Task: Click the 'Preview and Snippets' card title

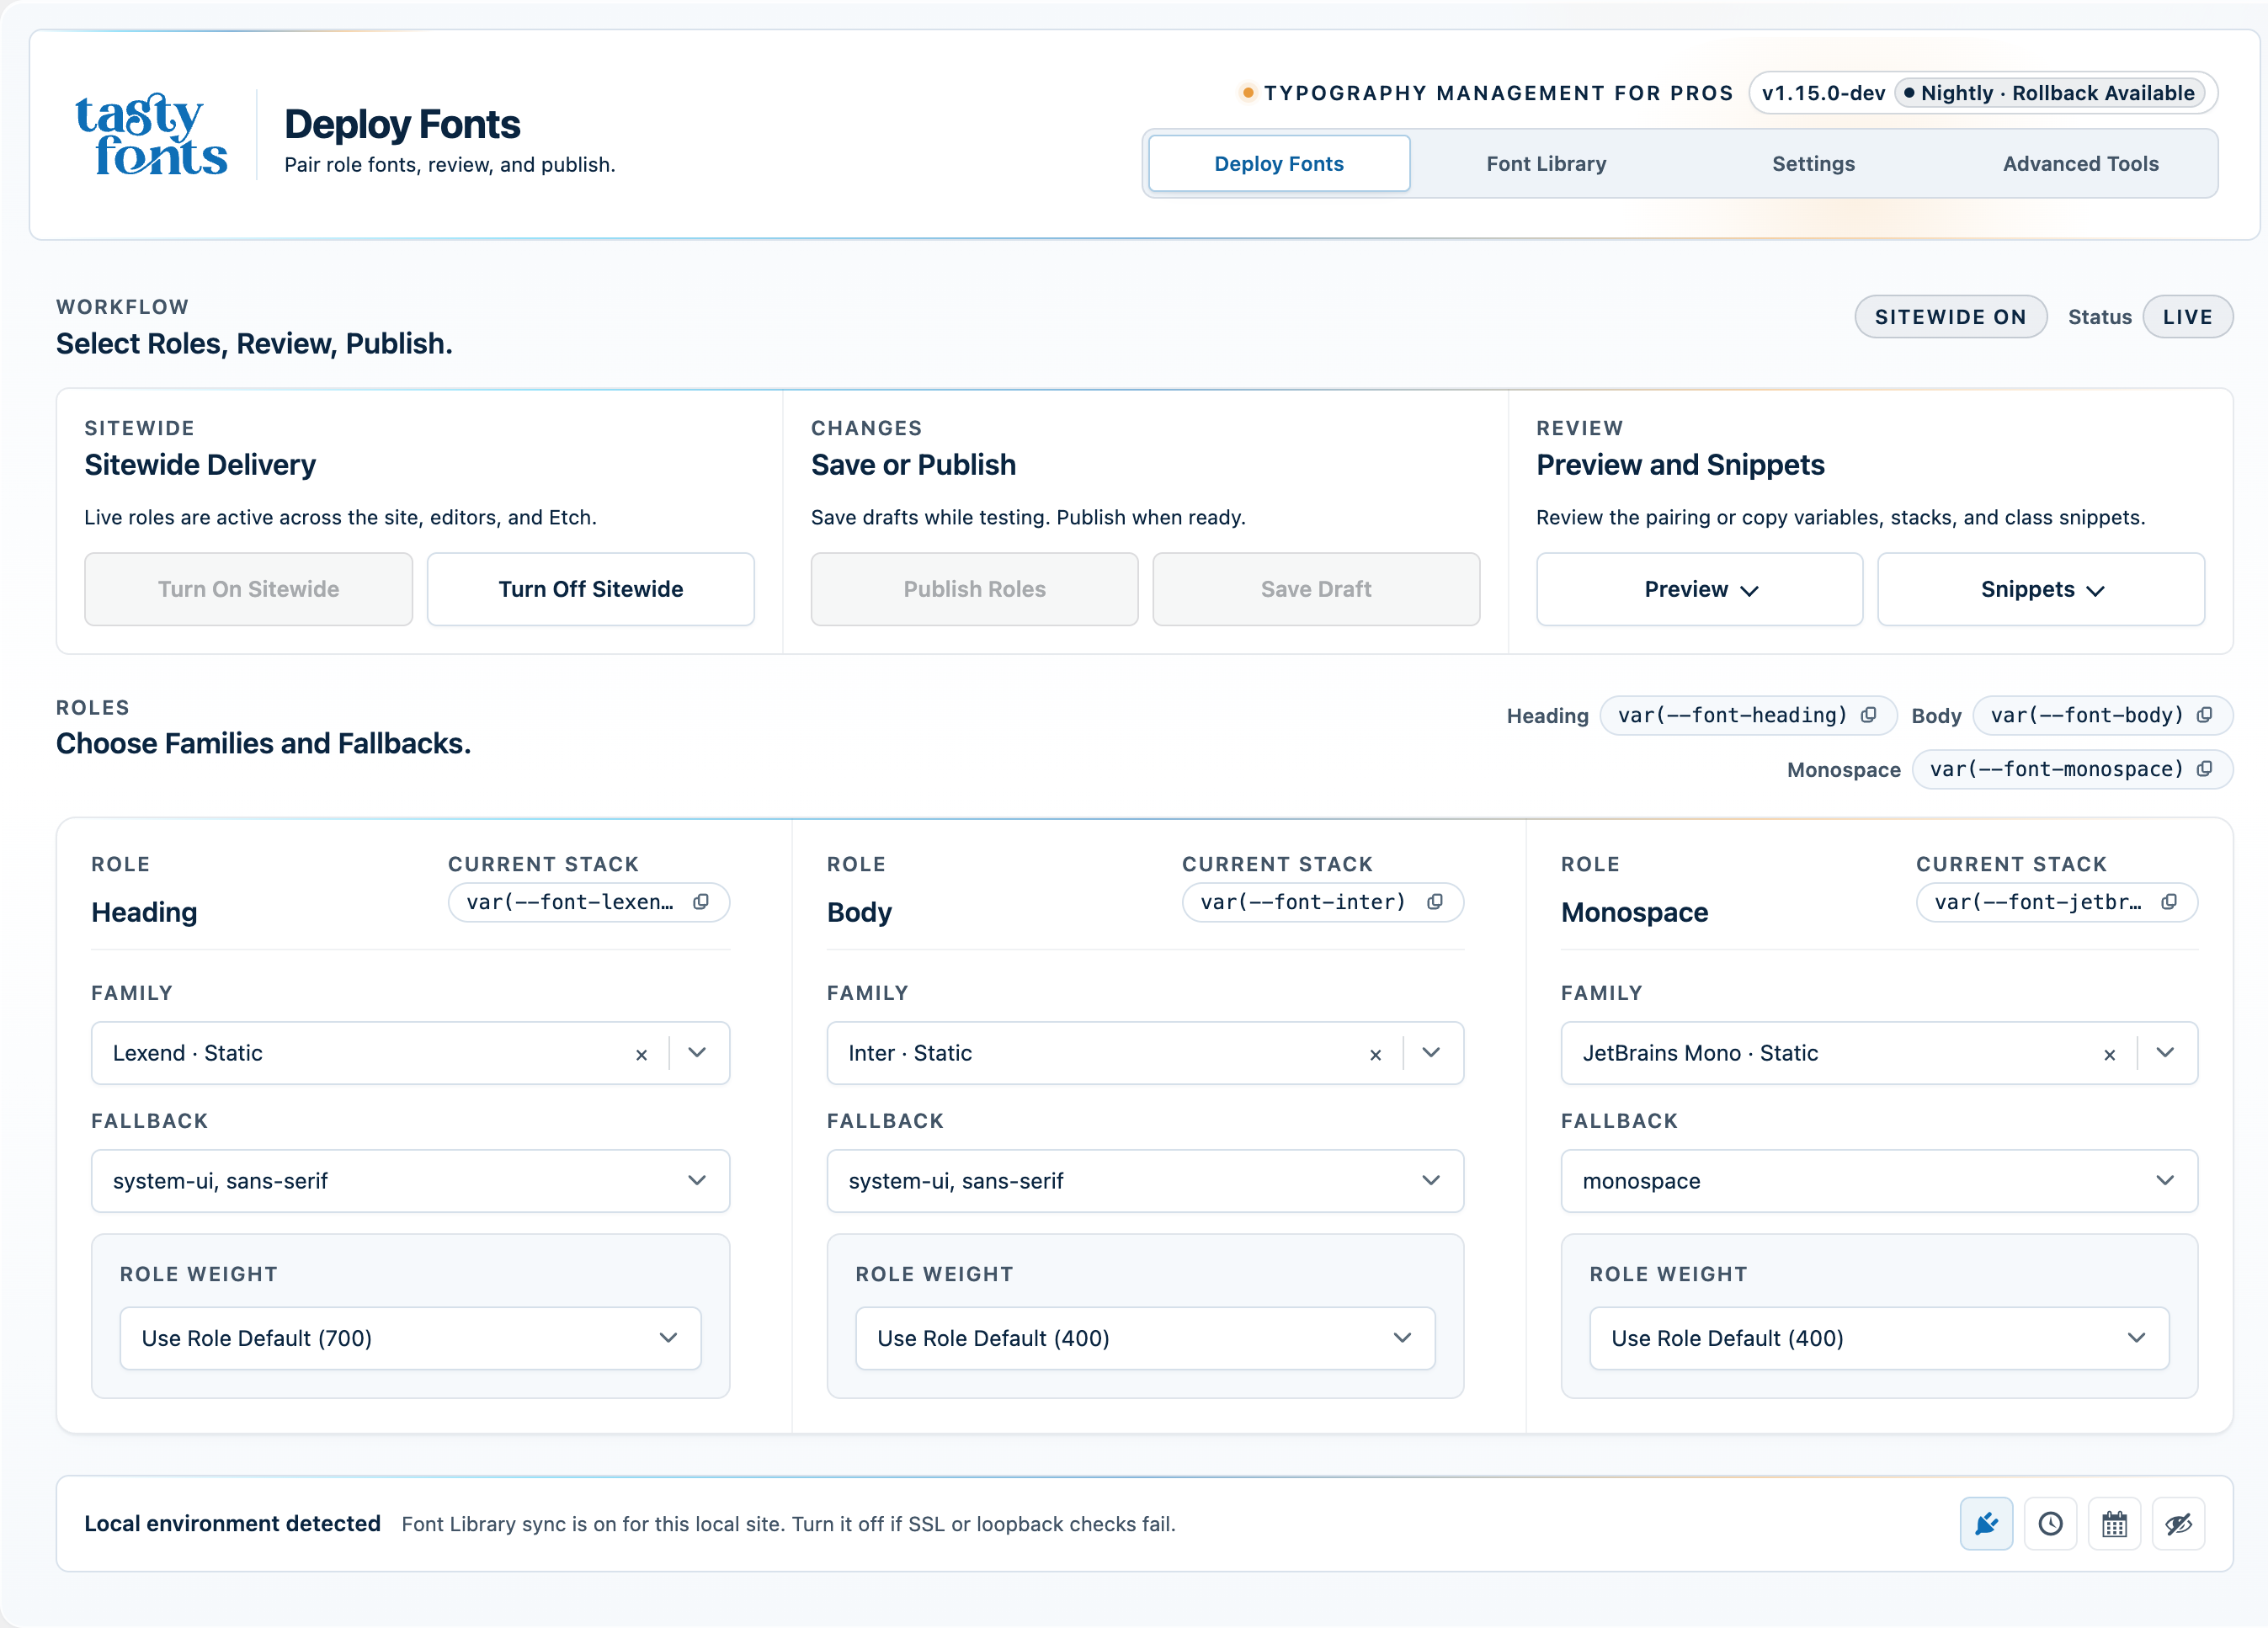Action: pyautogui.click(x=1680, y=465)
